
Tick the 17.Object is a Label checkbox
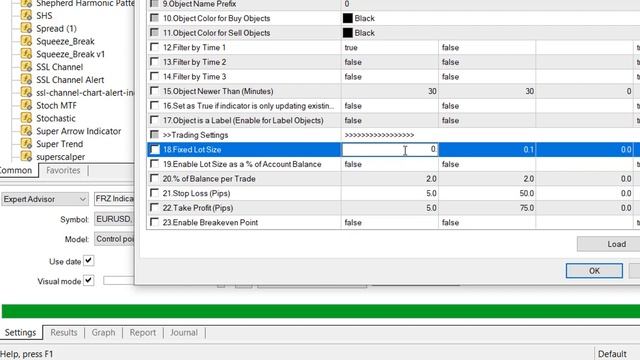154,120
